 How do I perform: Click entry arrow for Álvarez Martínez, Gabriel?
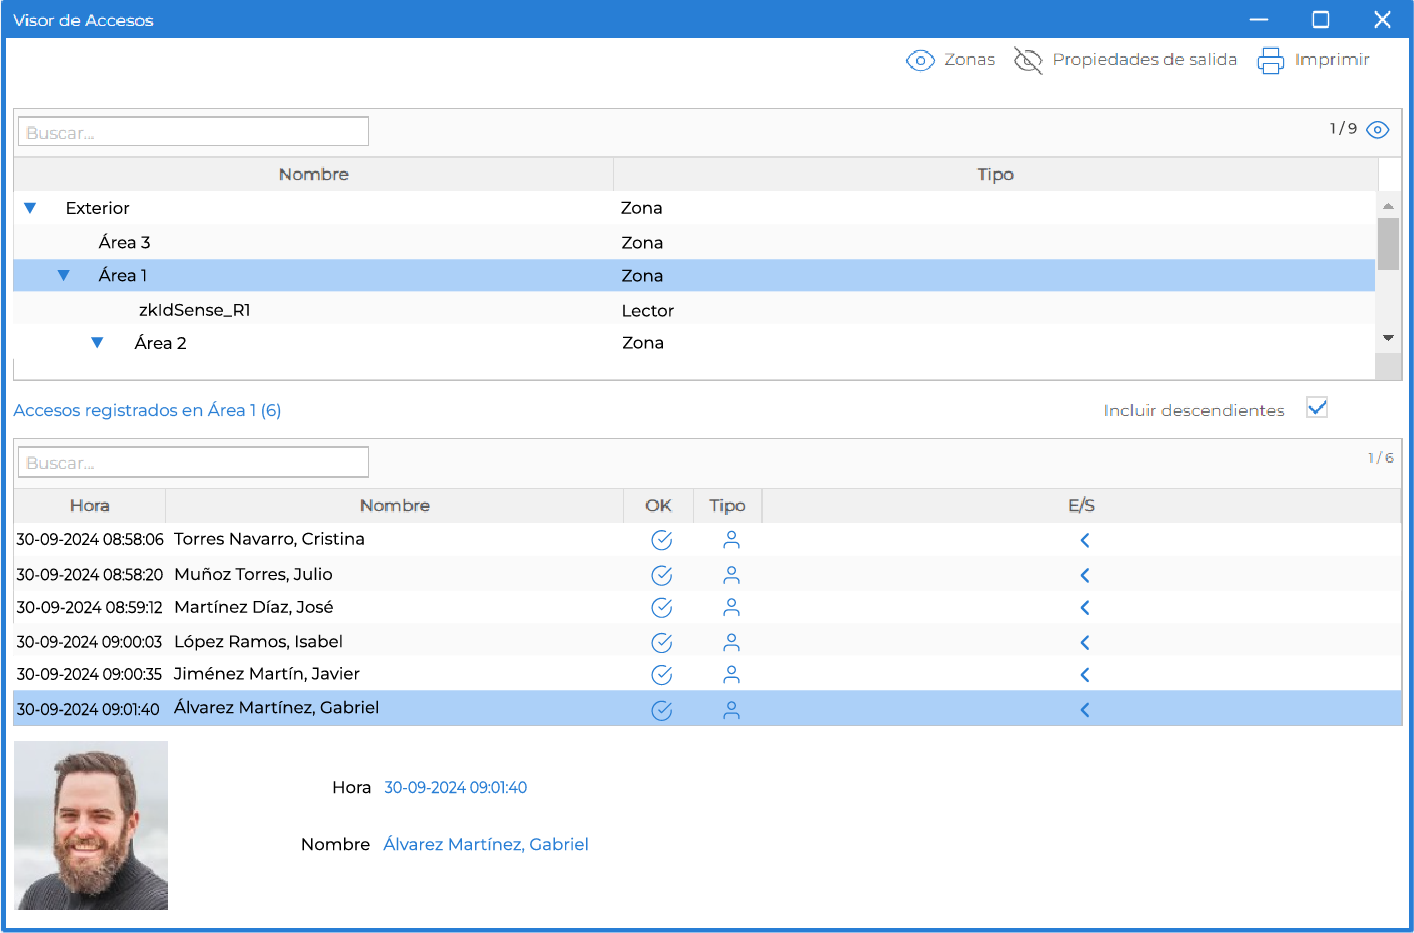tap(1085, 710)
